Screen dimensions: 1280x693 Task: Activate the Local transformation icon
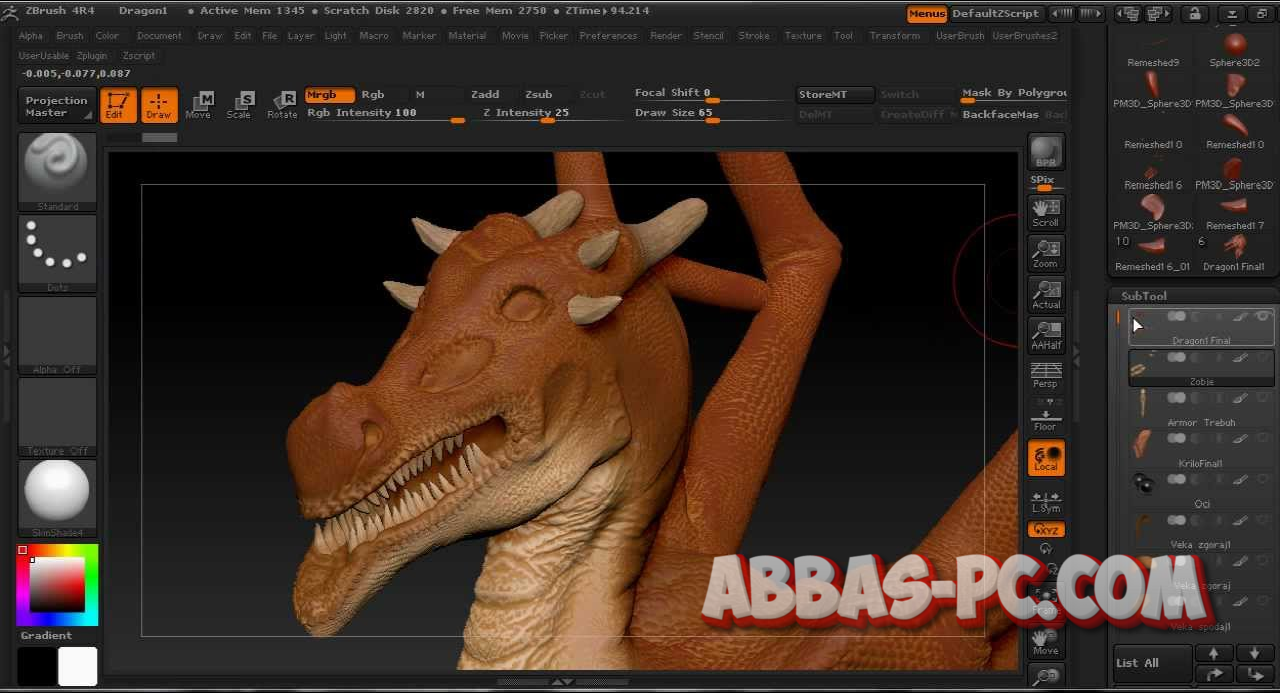(x=1045, y=458)
